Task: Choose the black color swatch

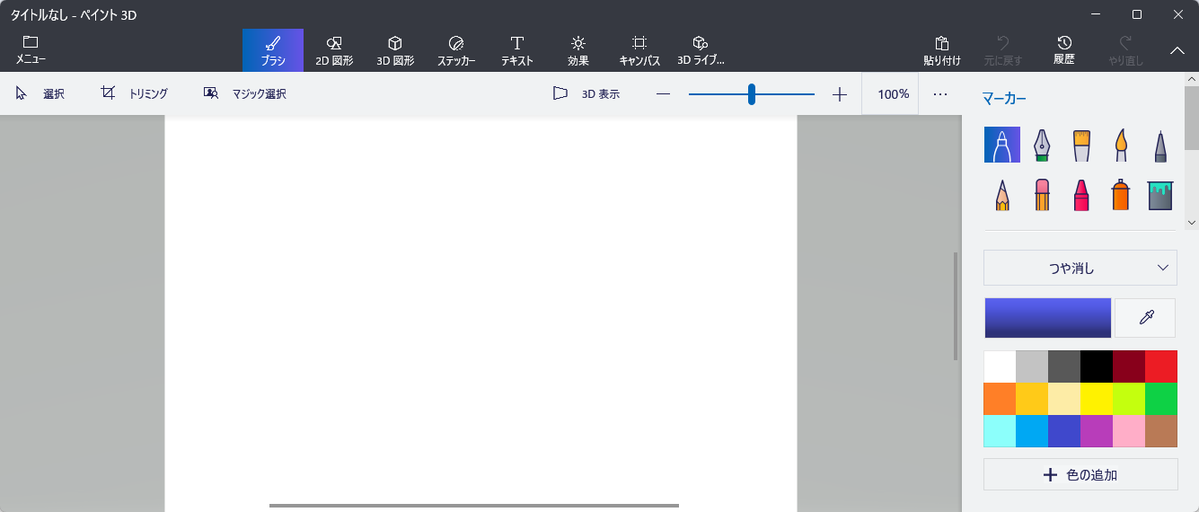Action: pyautogui.click(x=1097, y=366)
